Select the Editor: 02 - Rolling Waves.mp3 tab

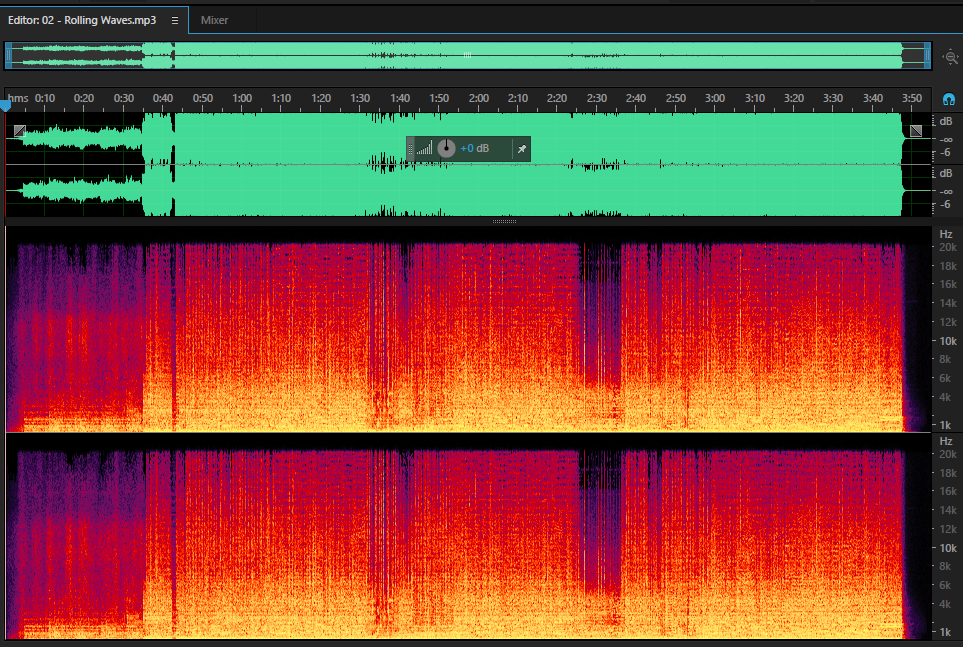pos(82,20)
